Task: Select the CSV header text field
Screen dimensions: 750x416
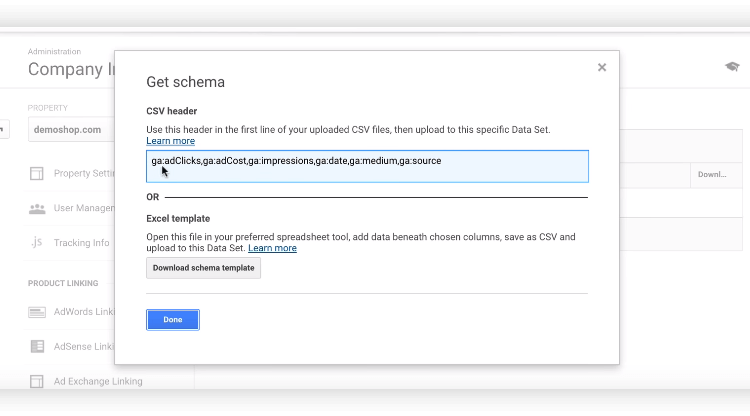Action: click(x=367, y=166)
